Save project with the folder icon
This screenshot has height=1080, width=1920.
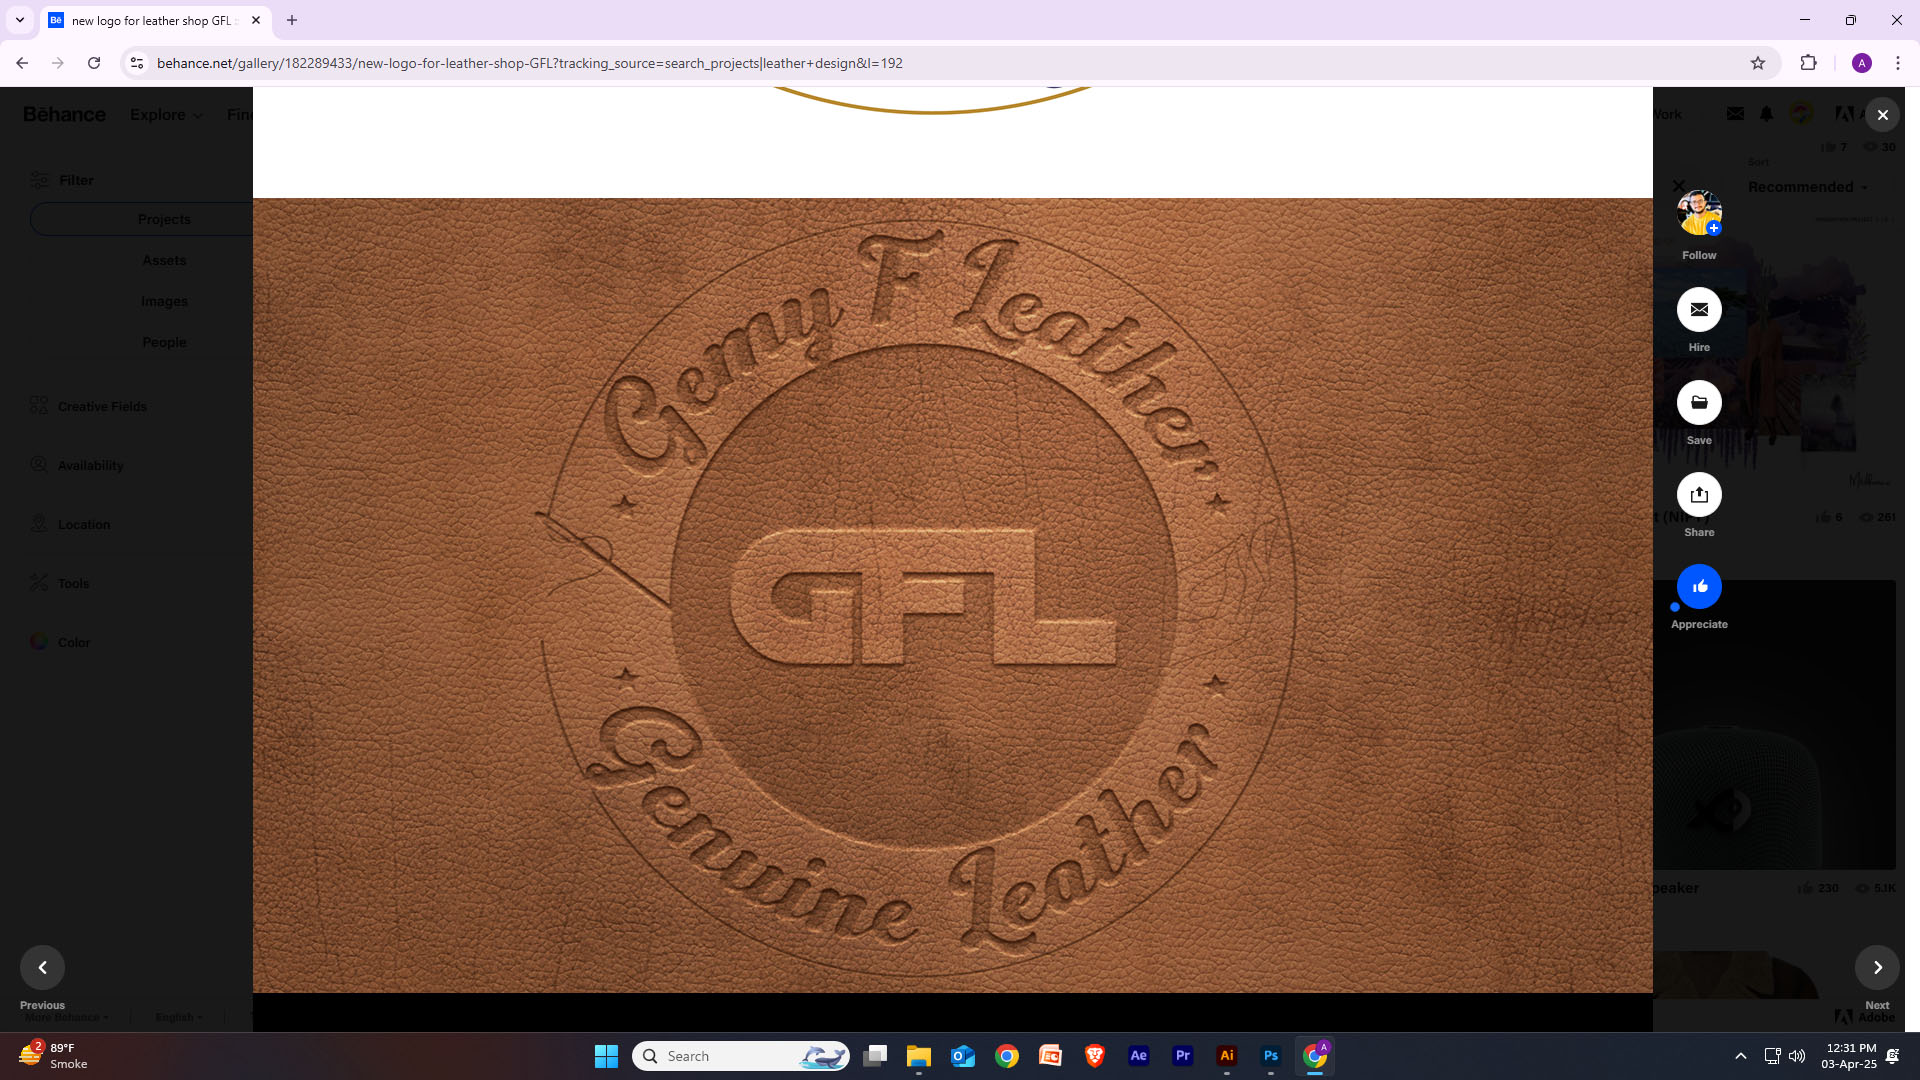[x=1699, y=403]
